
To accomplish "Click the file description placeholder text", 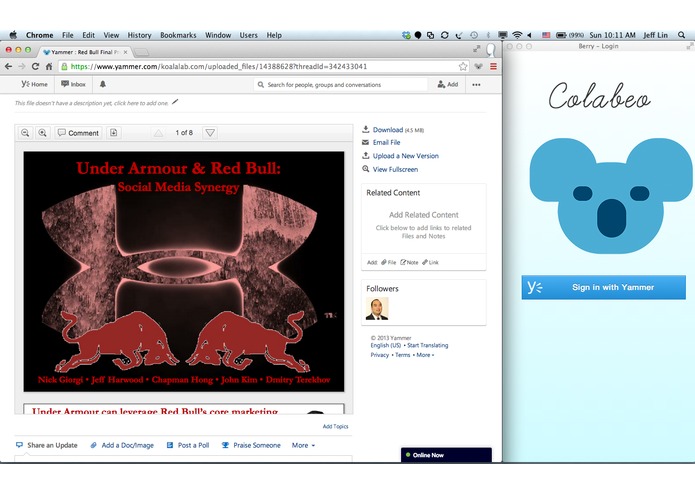I will coord(92,103).
